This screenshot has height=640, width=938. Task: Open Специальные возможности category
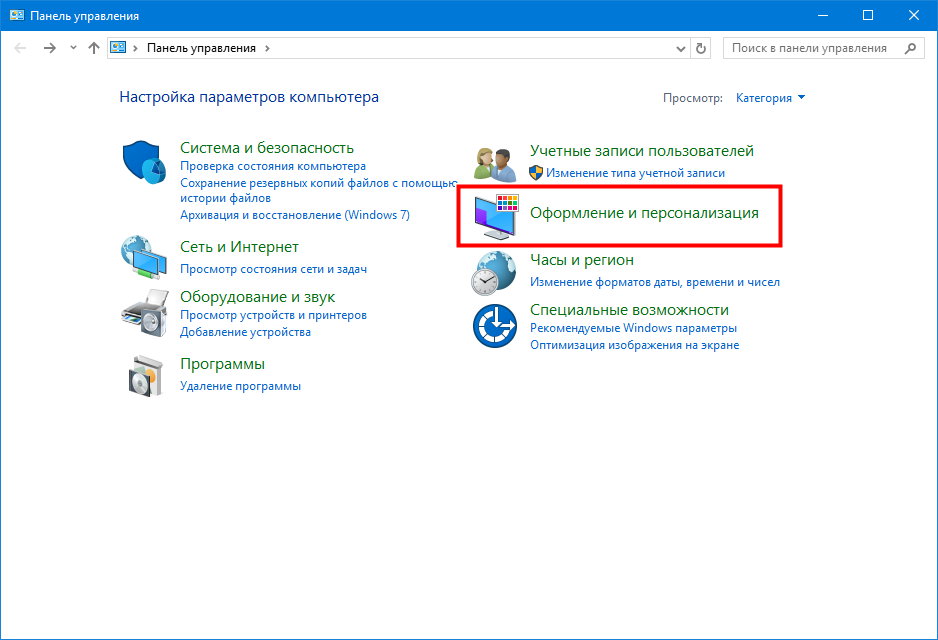[629, 310]
